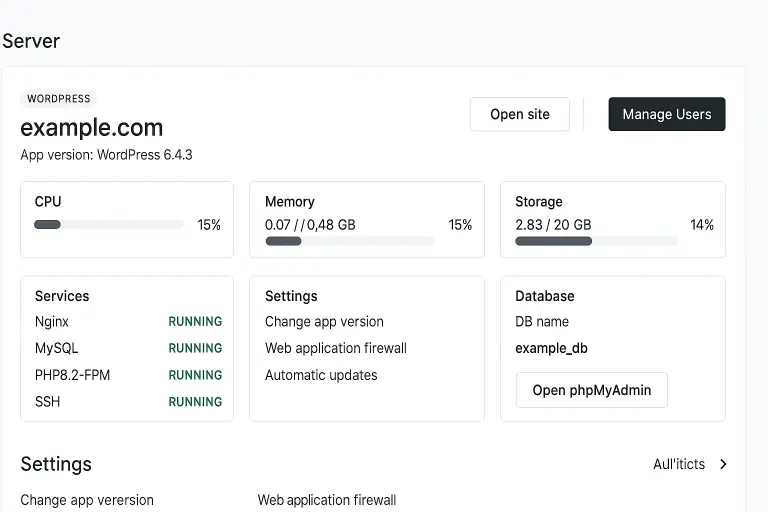The width and height of the screenshot is (768, 512).
Task: Click the CPU usage progress bar
Action: 108,225
